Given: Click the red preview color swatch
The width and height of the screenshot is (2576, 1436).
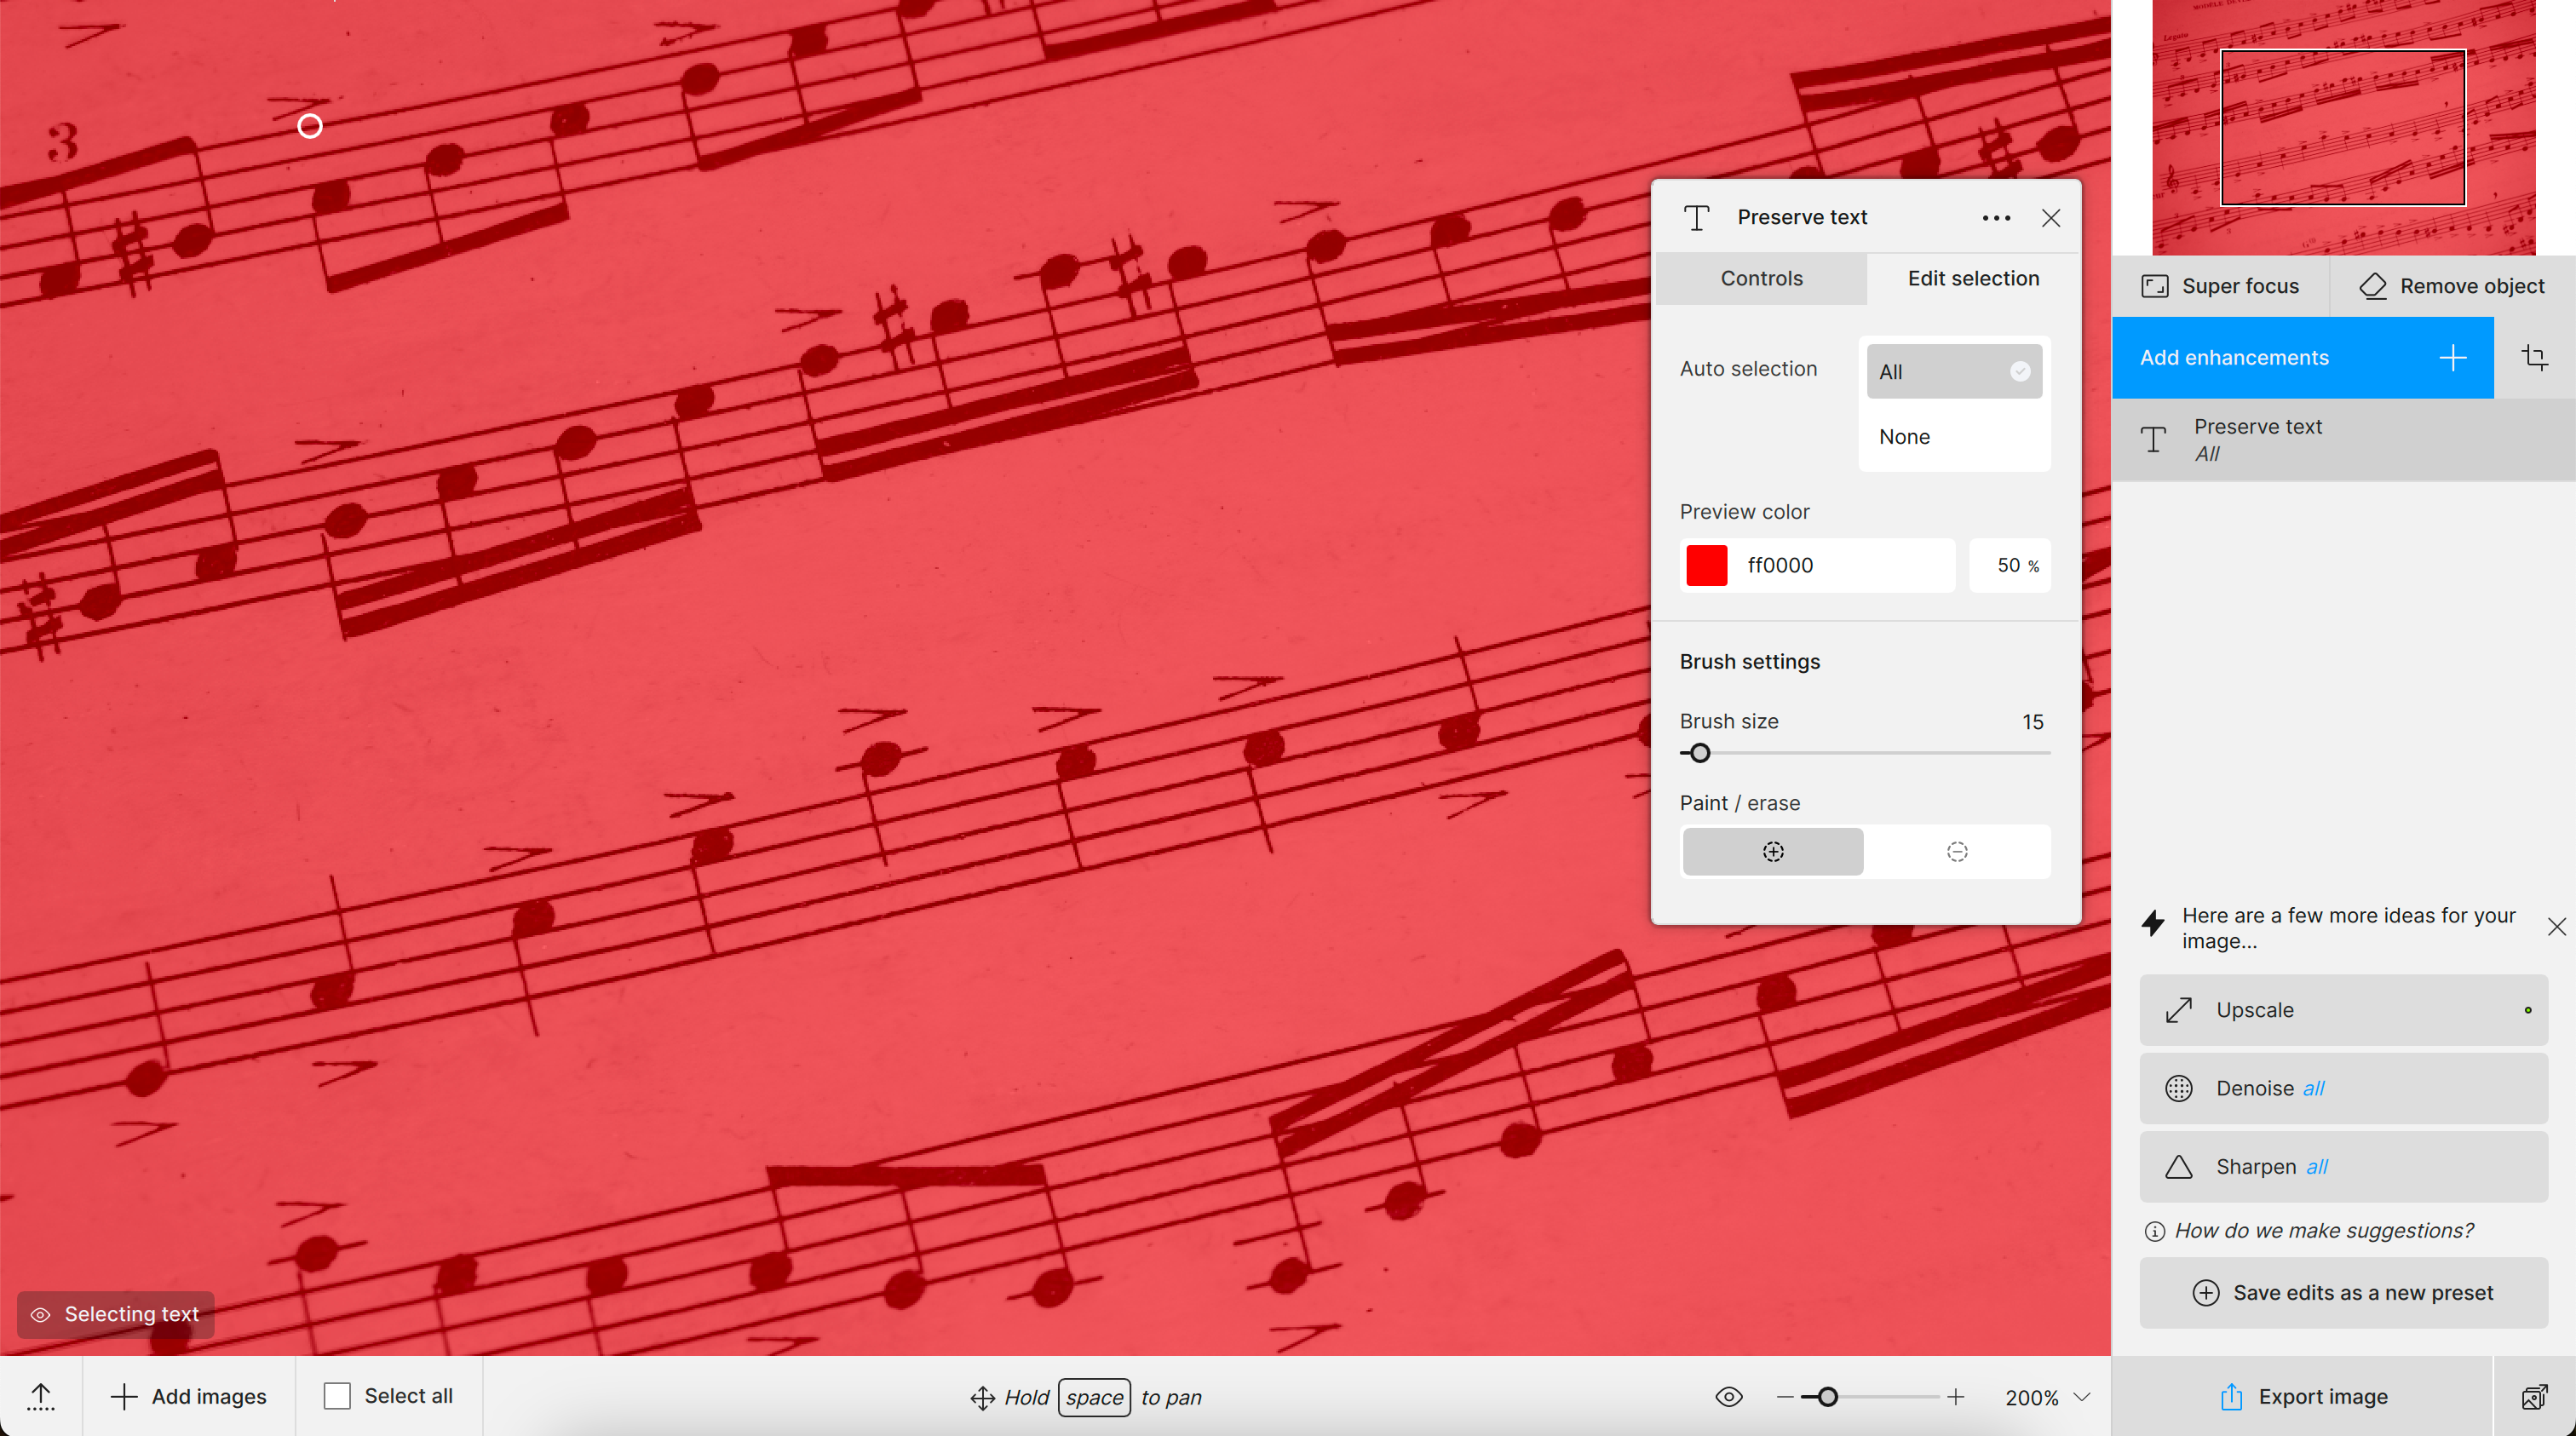Looking at the screenshot, I should pos(1706,565).
